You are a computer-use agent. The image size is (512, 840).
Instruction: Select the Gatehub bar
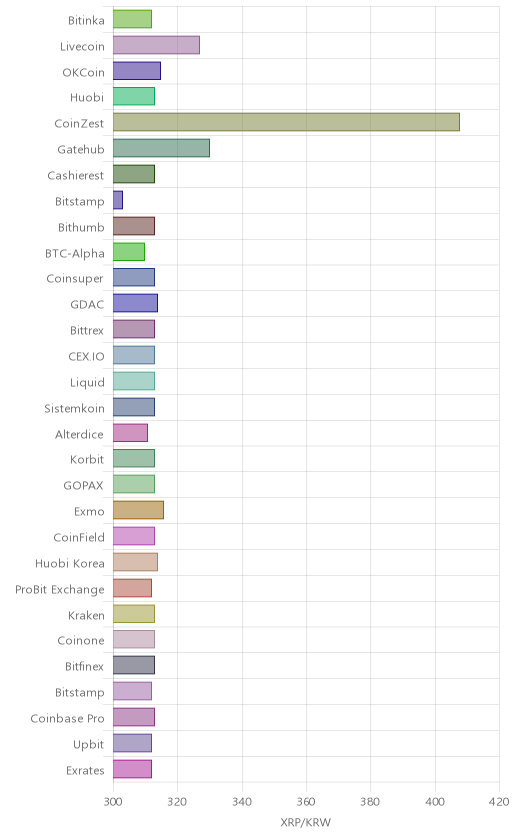pos(161,148)
